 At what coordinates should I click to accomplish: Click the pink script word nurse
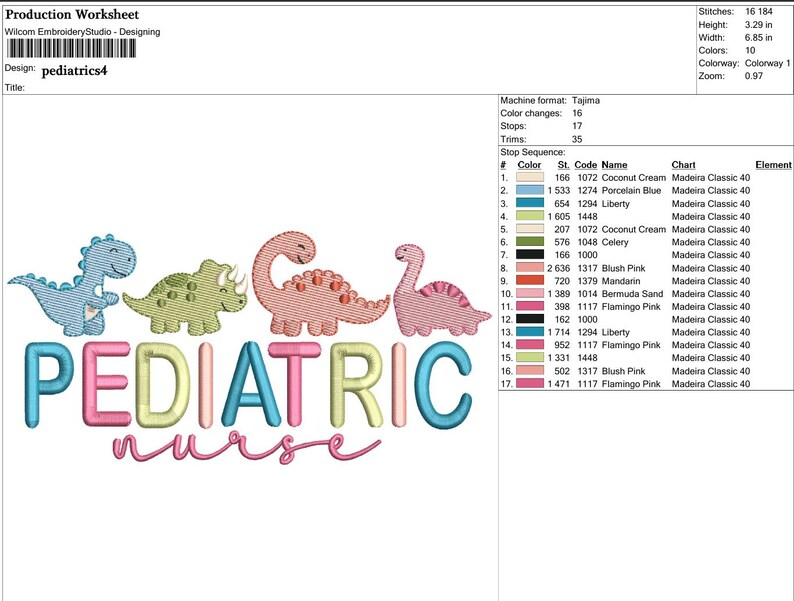pyautogui.click(x=247, y=447)
